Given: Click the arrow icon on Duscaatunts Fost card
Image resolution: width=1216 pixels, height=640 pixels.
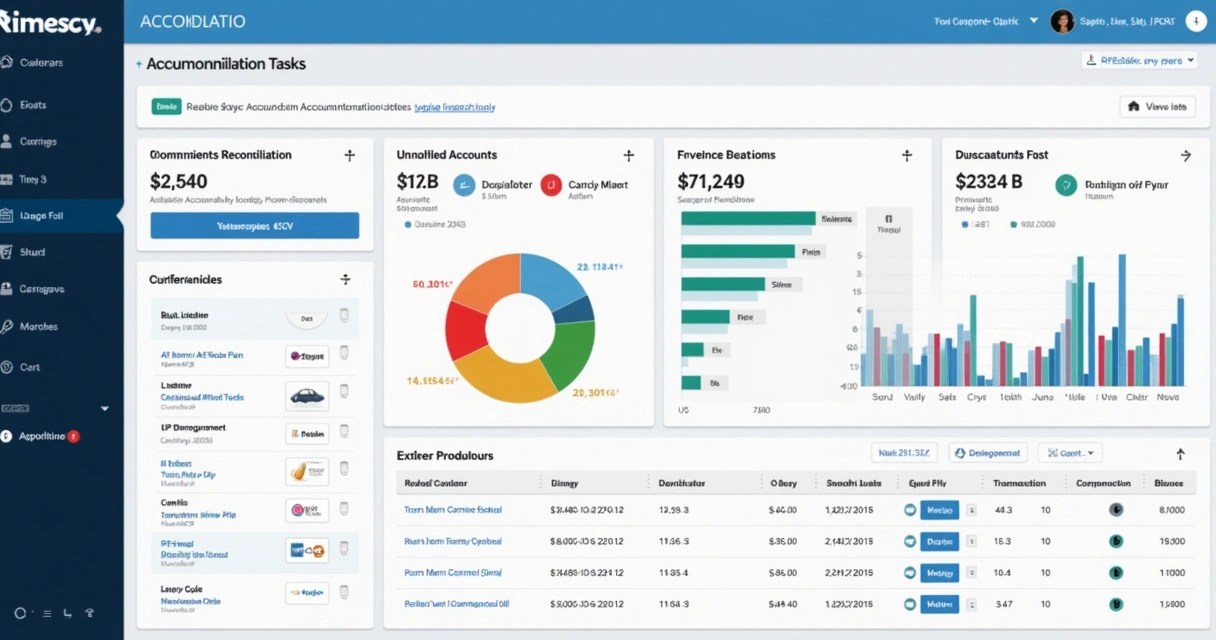Looking at the screenshot, I should (1186, 156).
